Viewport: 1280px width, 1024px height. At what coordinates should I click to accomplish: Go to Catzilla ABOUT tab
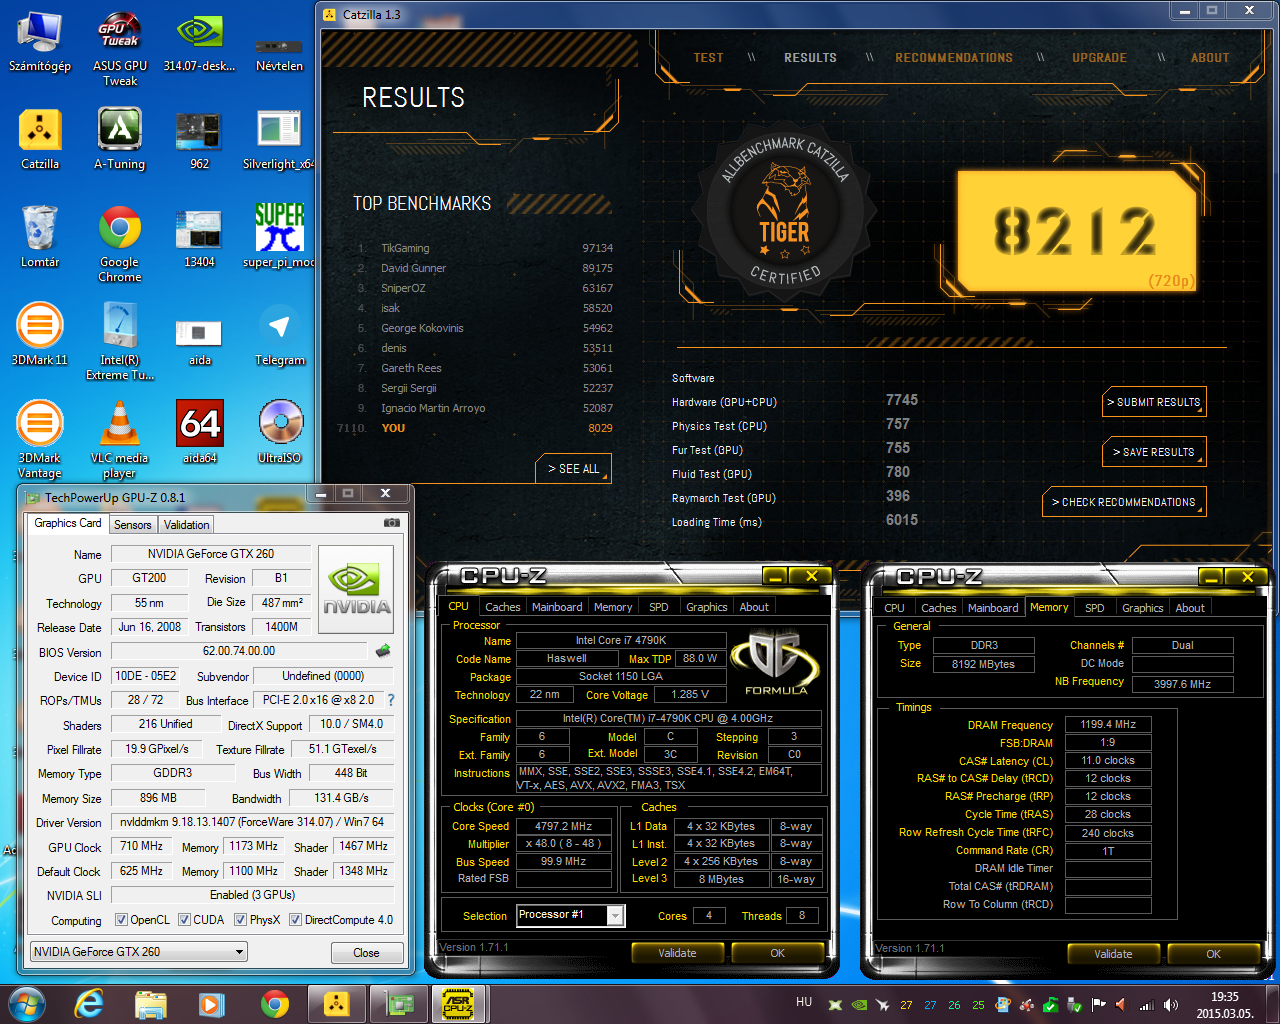[x=1210, y=58]
